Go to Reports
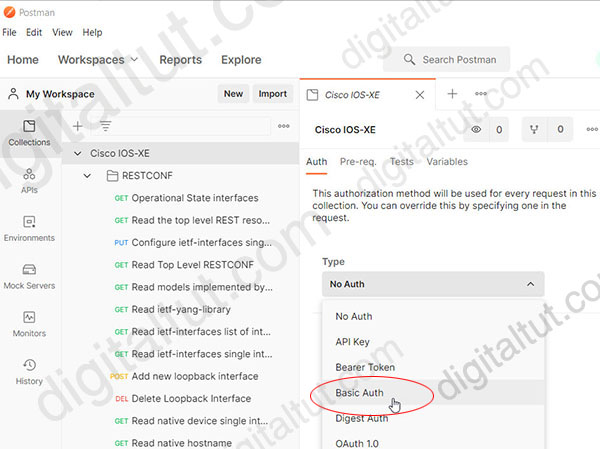This screenshot has width=600, height=449. coord(180,60)
